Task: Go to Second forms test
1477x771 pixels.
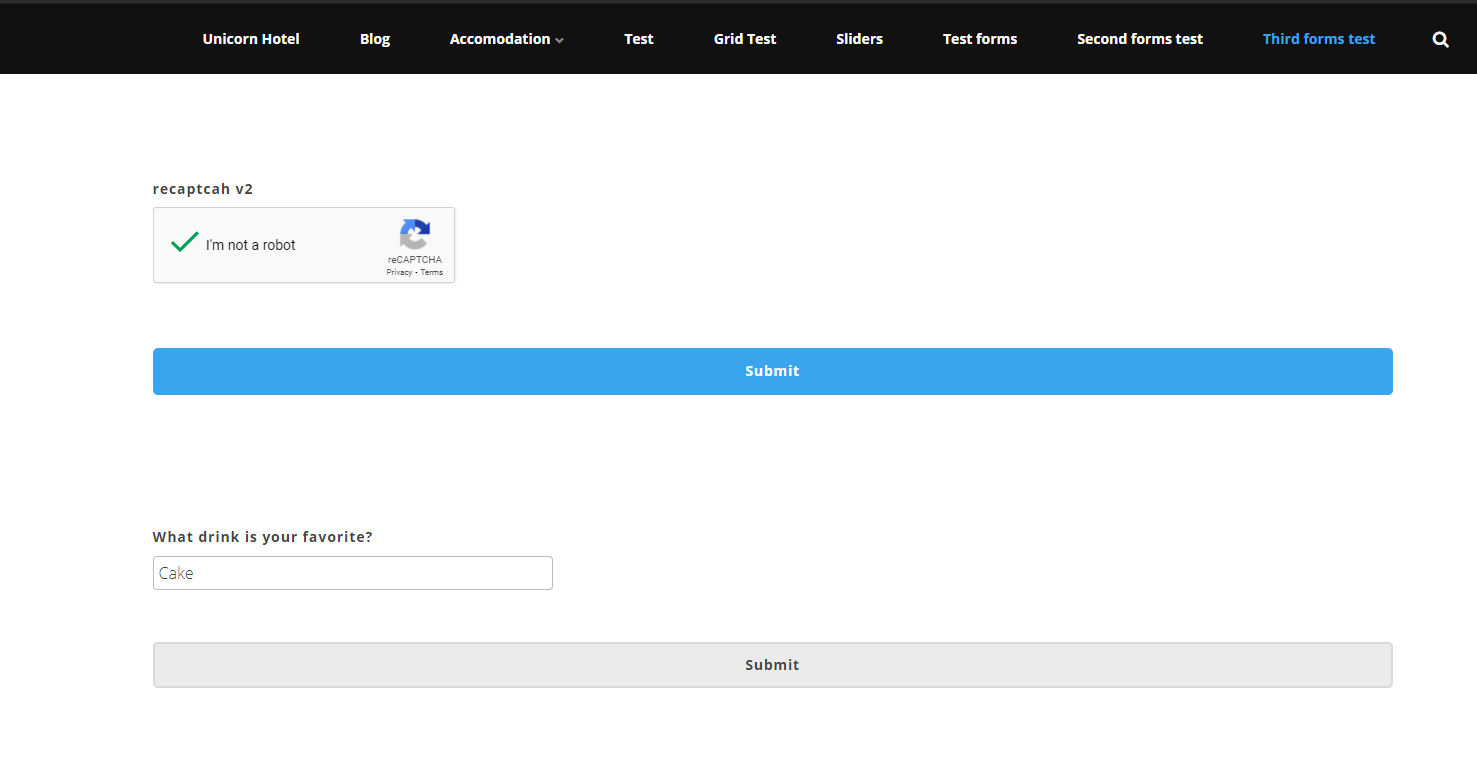Action: pos(1140,39)
